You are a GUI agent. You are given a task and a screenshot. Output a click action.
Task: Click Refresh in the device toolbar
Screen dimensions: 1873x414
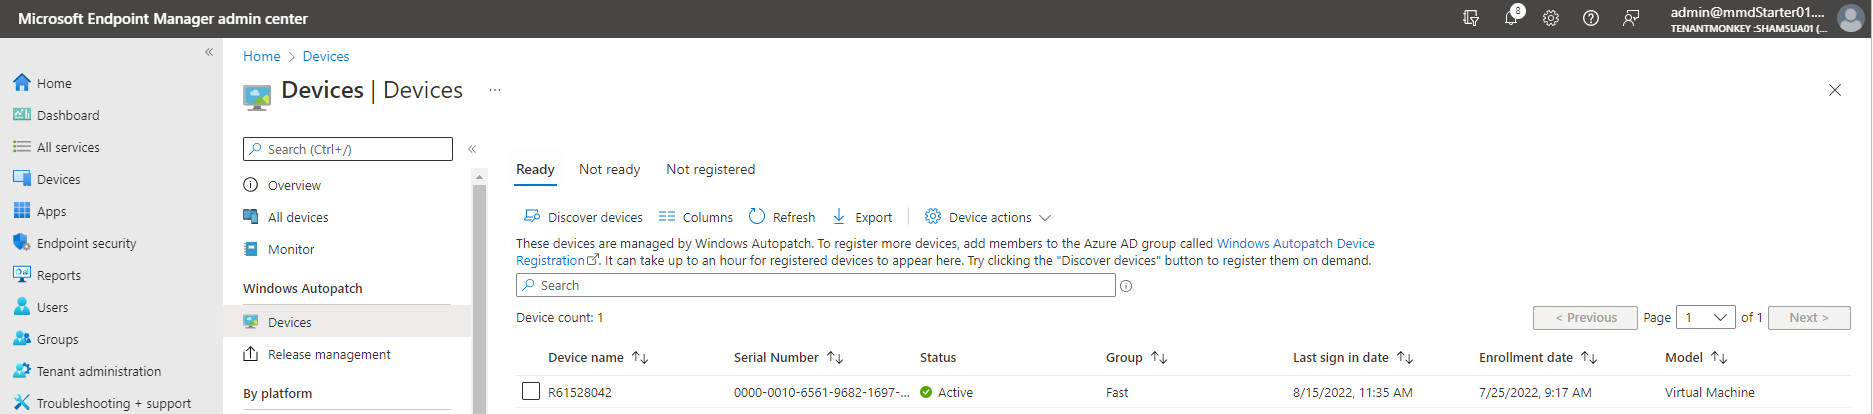click(782, 217)
